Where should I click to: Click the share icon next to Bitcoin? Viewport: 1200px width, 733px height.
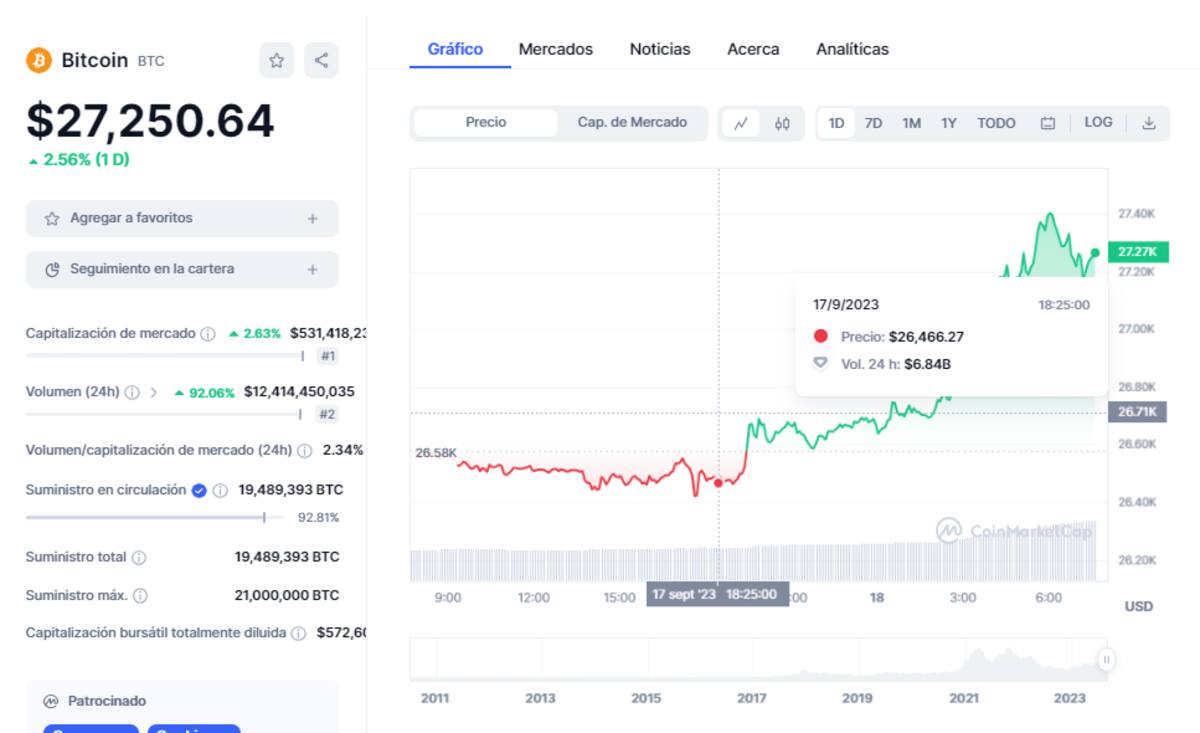point(321,61)
